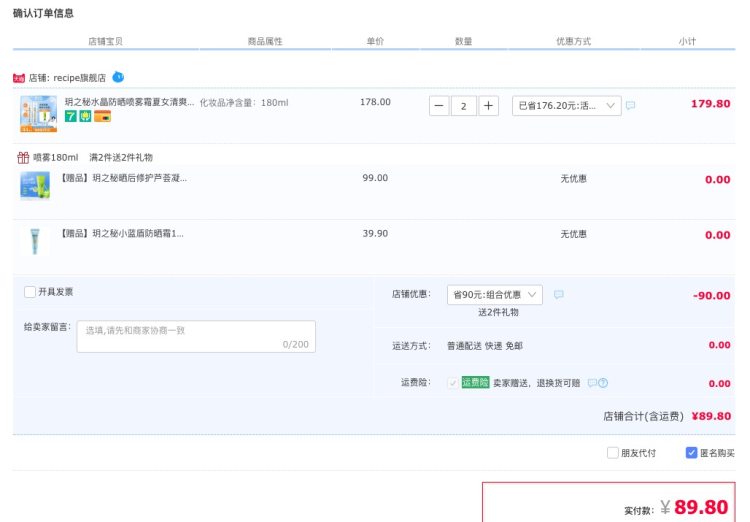Click the subtotal value 179.80
The width and height of the screenshot is (750, 522).
[711, 104]
